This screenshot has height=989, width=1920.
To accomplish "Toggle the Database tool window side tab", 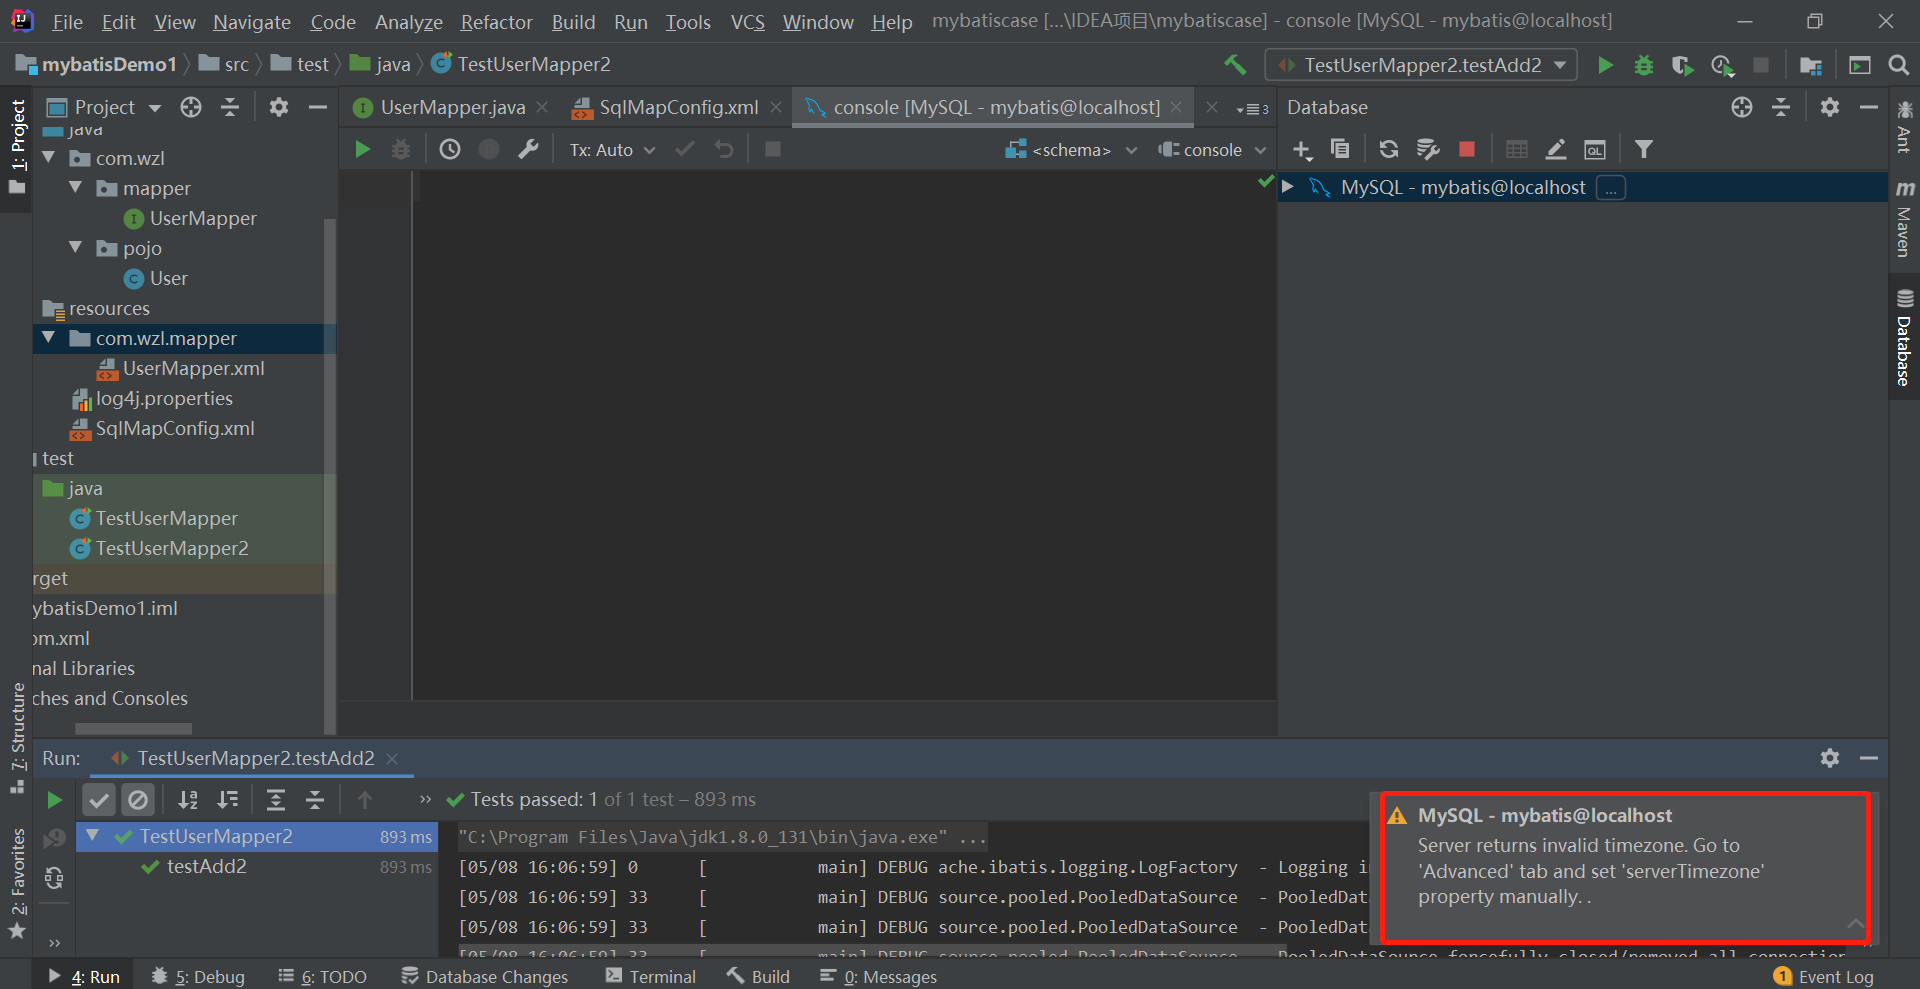I will tap(1904, 338).
